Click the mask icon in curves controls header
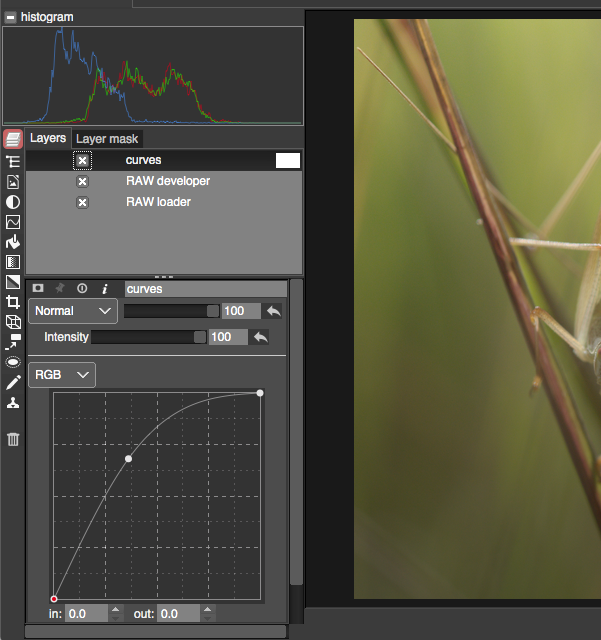 coord(38,288)
